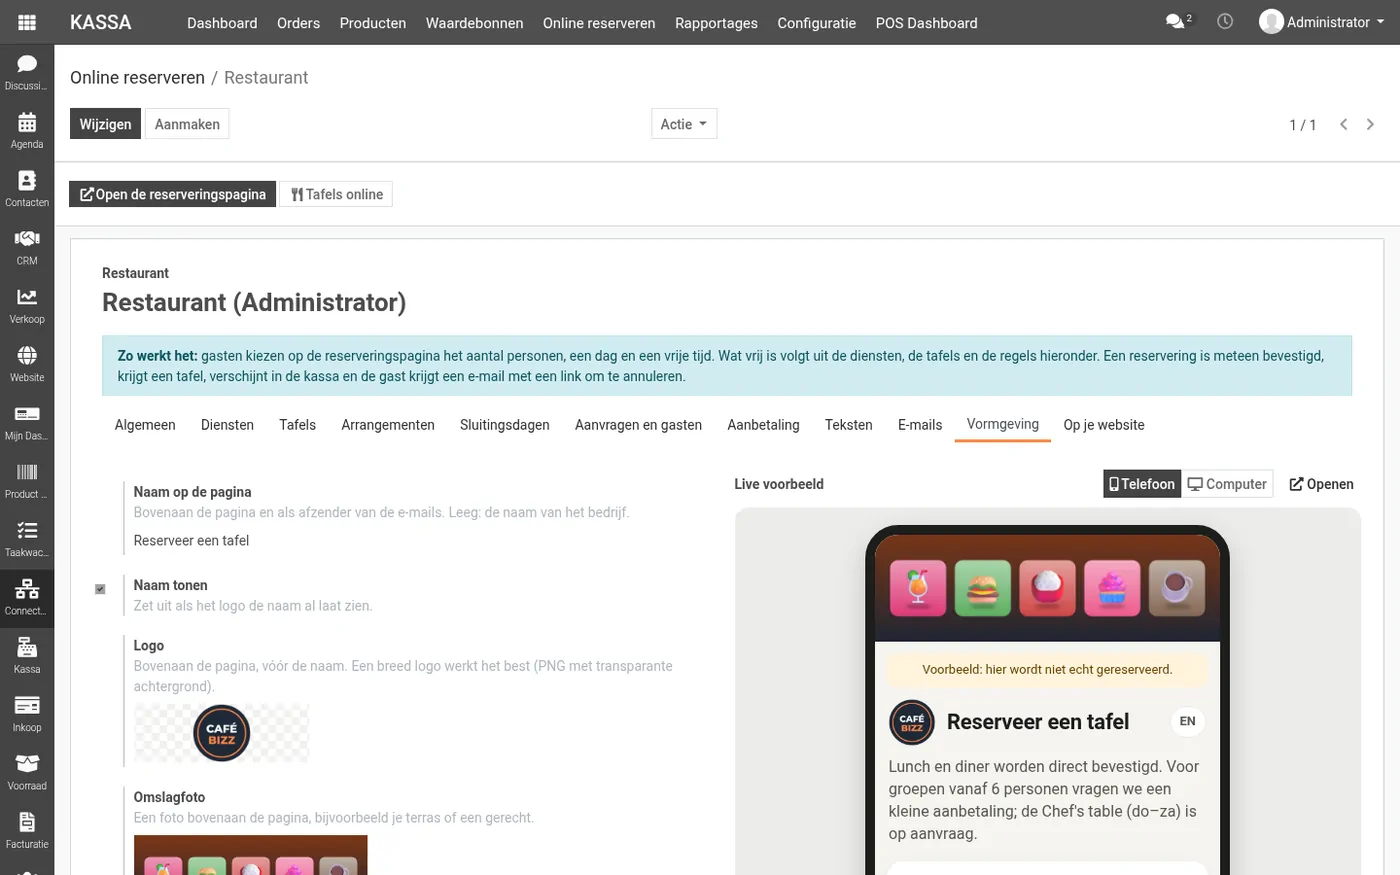Viewport: 1400px width, 875px height.
Task: Open the apps grid menu icon
Action: 27,22
